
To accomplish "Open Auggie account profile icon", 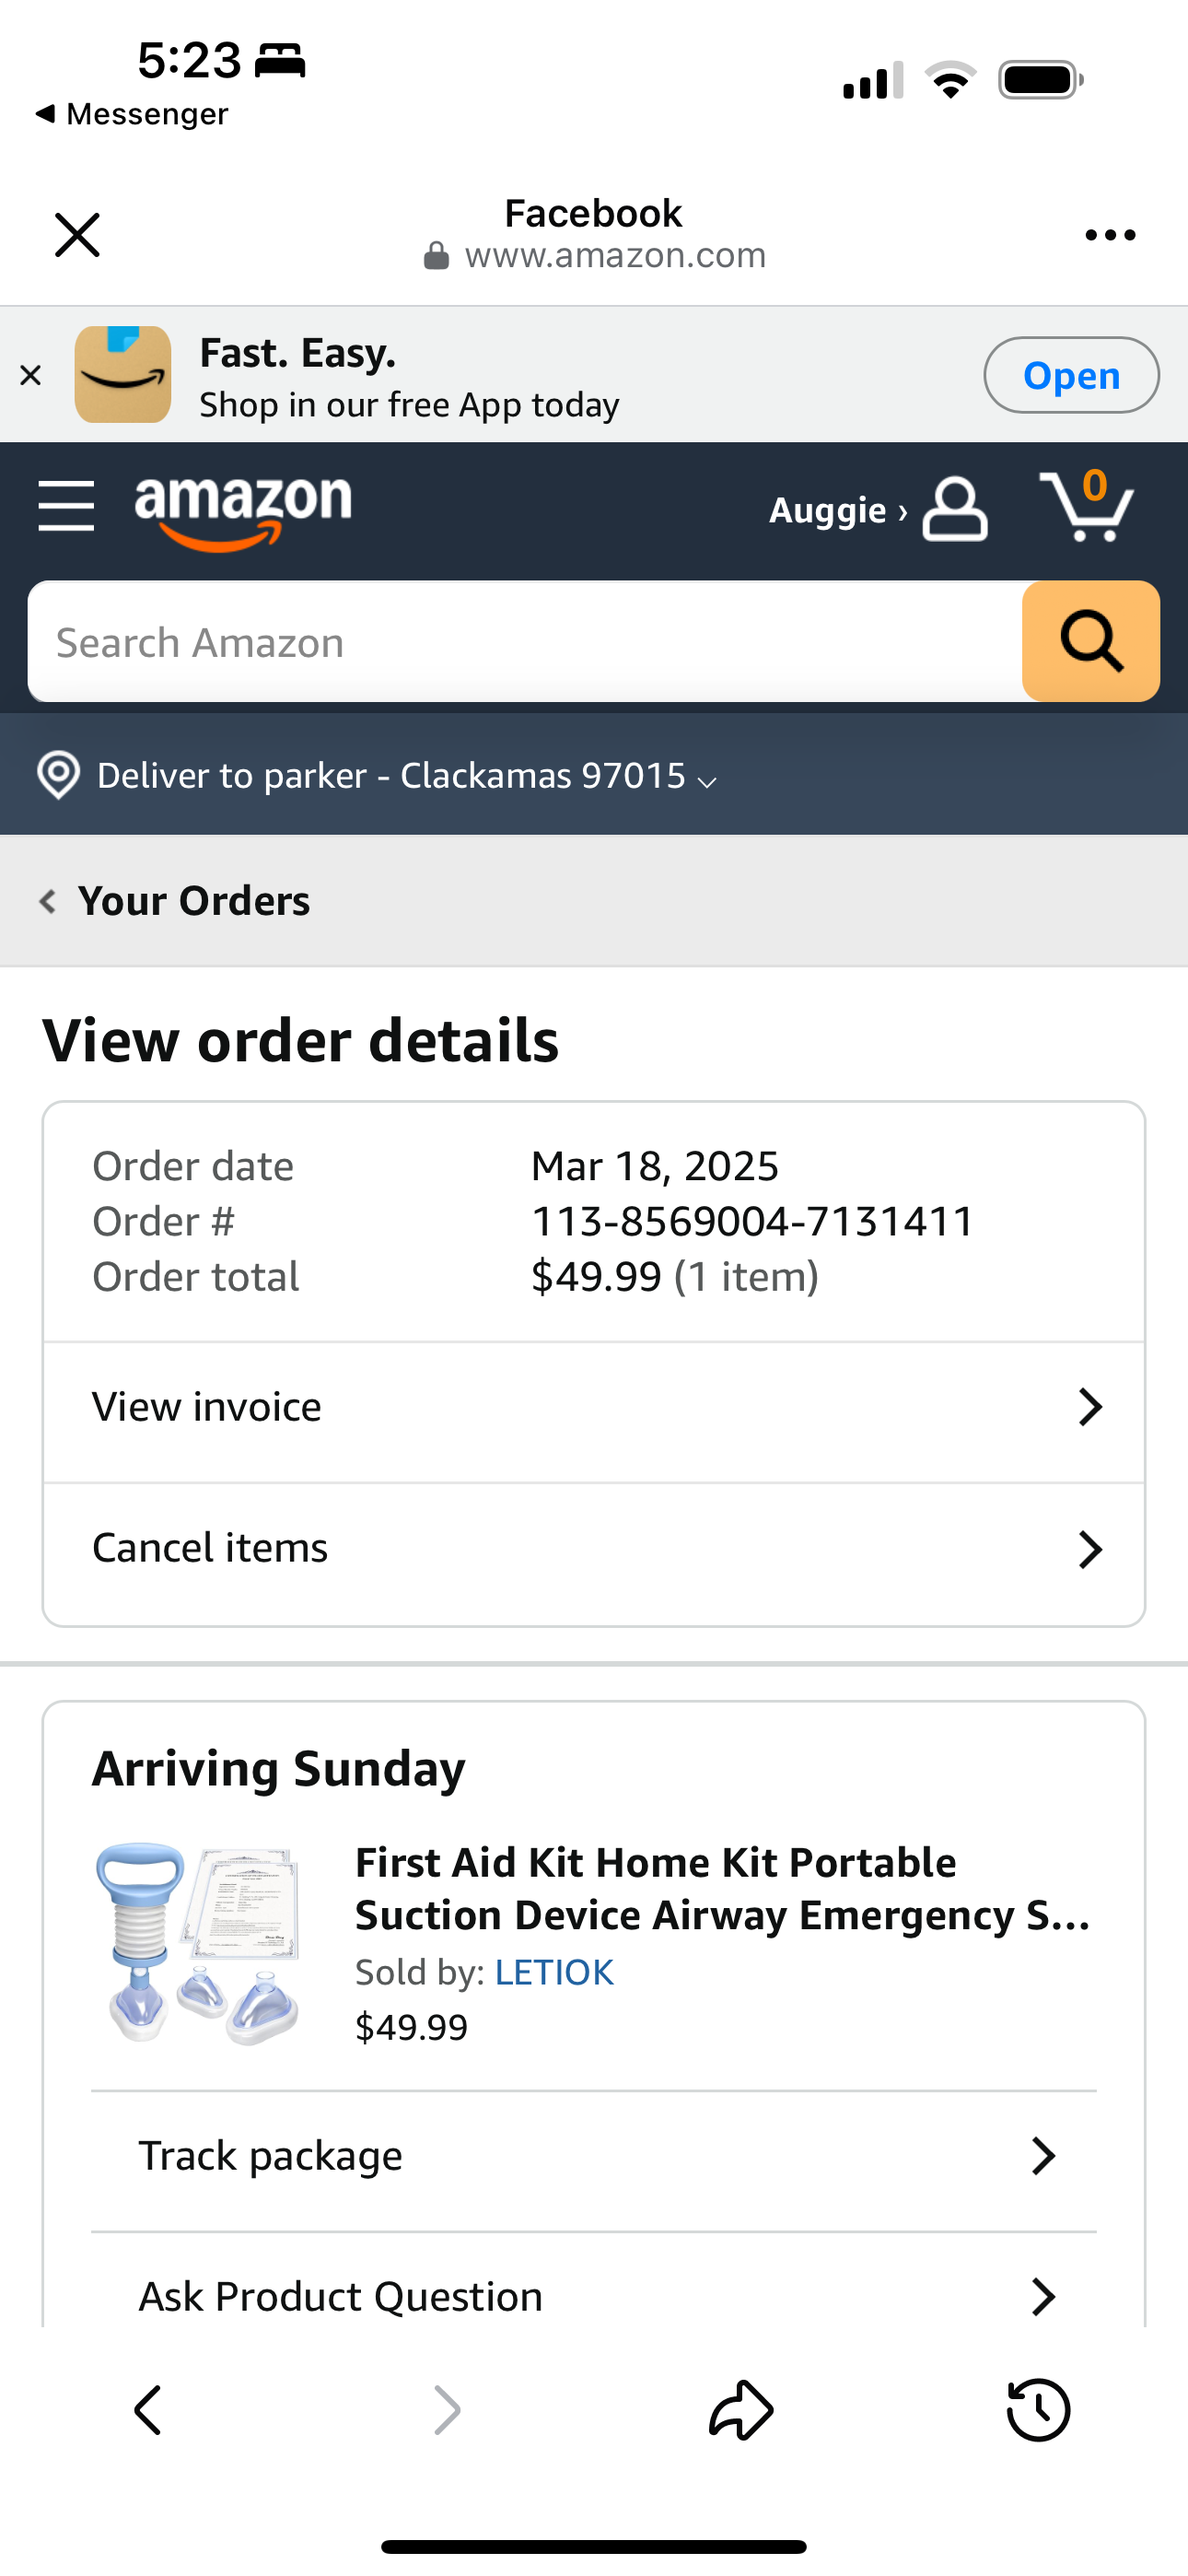I will pos(954,509).
